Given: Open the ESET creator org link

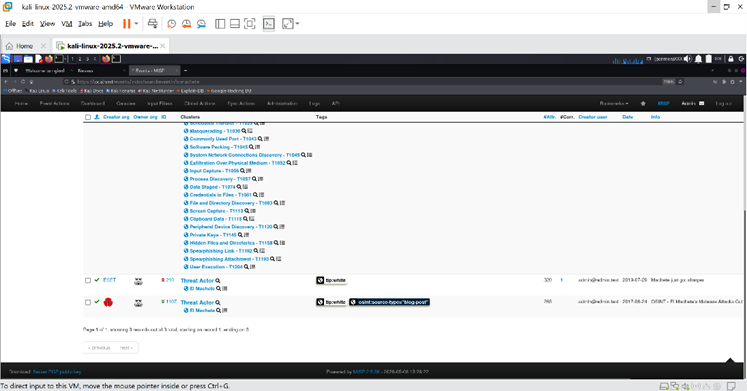Looking at the screenshot, I should coord(110,280).
